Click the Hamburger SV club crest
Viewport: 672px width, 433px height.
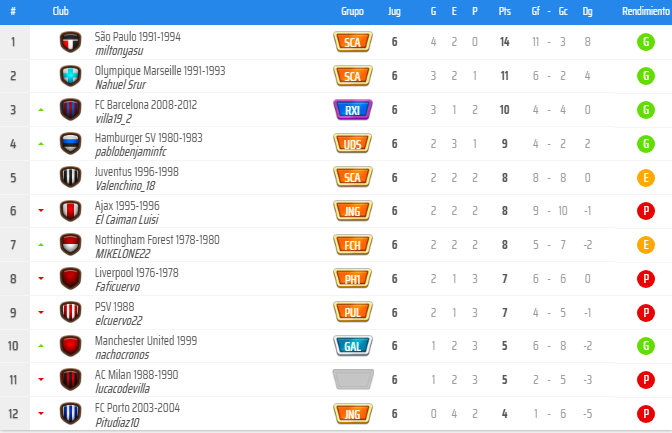[69, 144]
